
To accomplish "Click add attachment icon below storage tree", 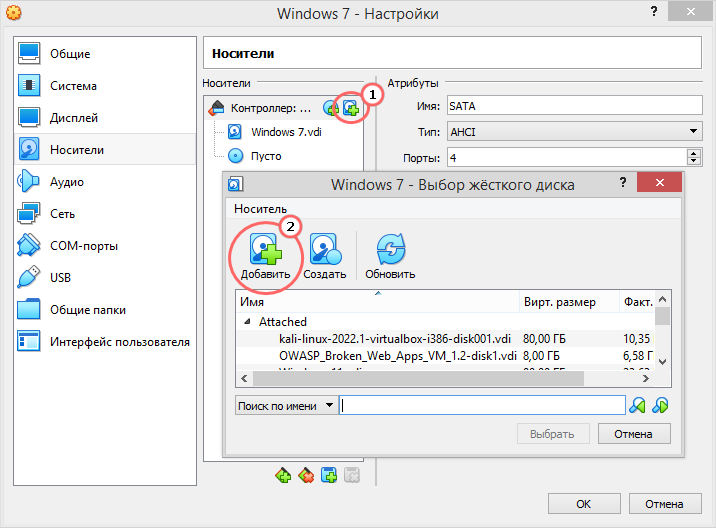I will click(x=329, y=475).
